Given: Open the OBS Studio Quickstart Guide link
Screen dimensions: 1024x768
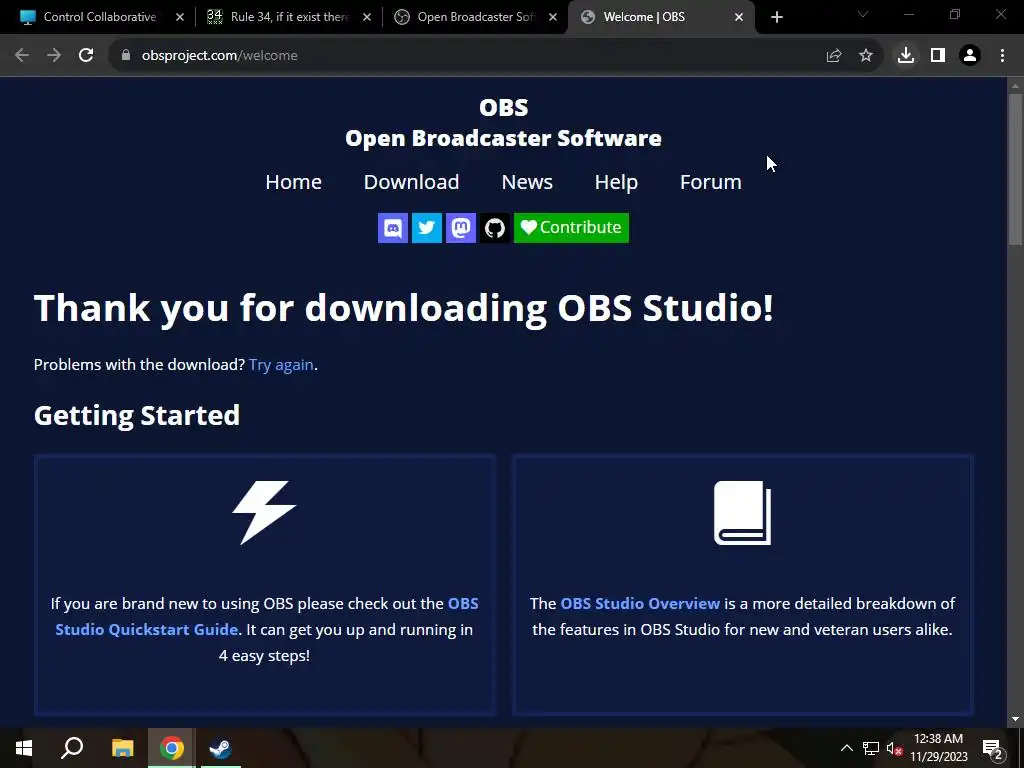Looking at the screenshot, I should (267, 616).
